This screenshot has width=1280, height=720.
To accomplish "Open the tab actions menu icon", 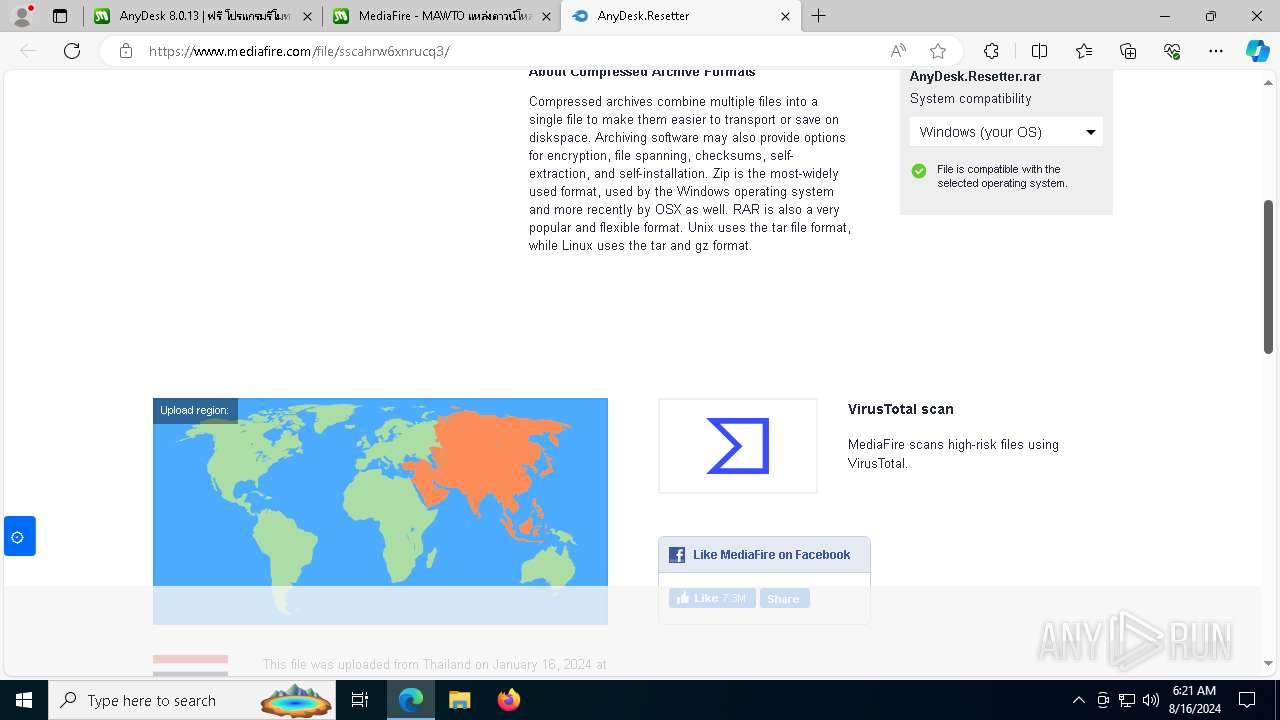I will (x=60, y=16).
